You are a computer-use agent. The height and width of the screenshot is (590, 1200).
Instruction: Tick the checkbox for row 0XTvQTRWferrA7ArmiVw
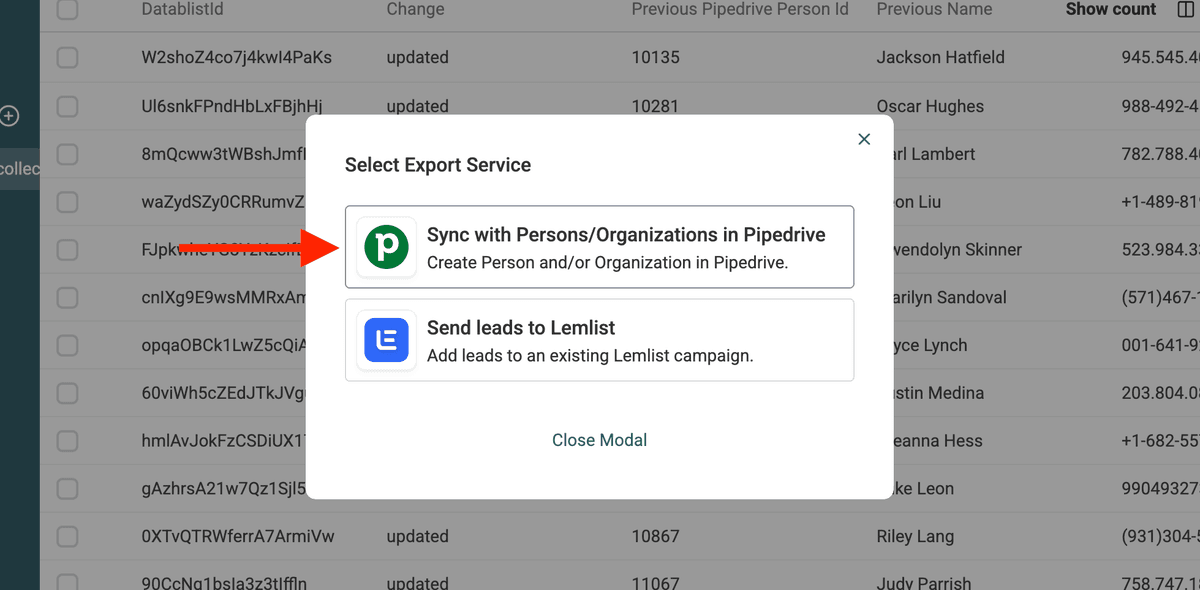coord(67,537)
